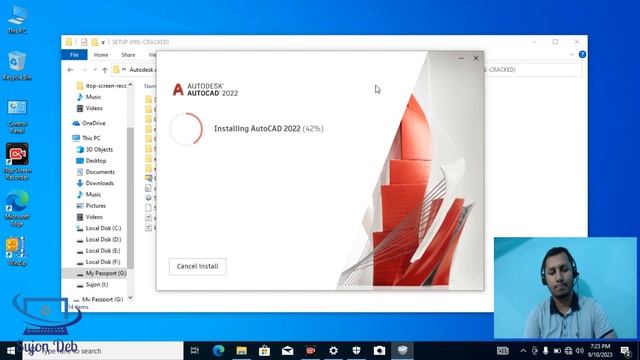The height and width of the screenshot is (360, 640).
Task: Open Recycle Bin desktop icon
Action: pos(17,66)
